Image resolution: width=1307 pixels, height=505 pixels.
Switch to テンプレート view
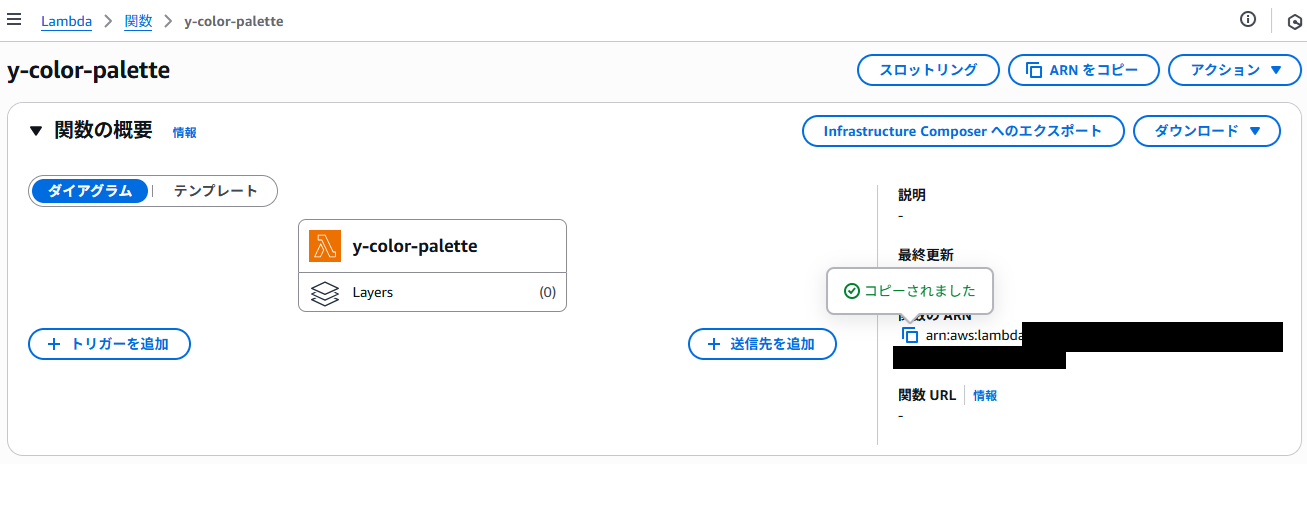(x=215, y=191)
